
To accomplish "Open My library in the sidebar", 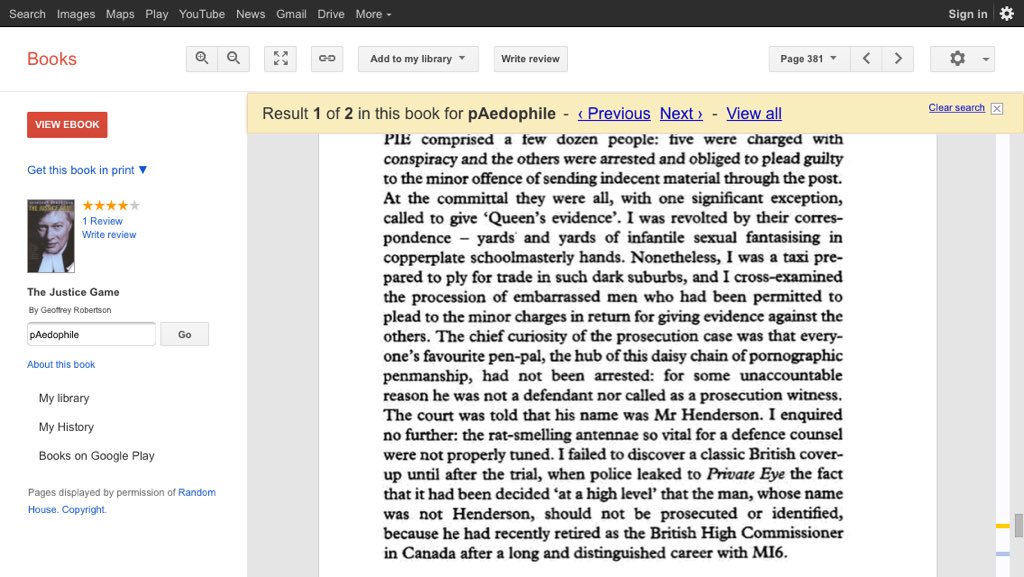I will tap(64, 398).
